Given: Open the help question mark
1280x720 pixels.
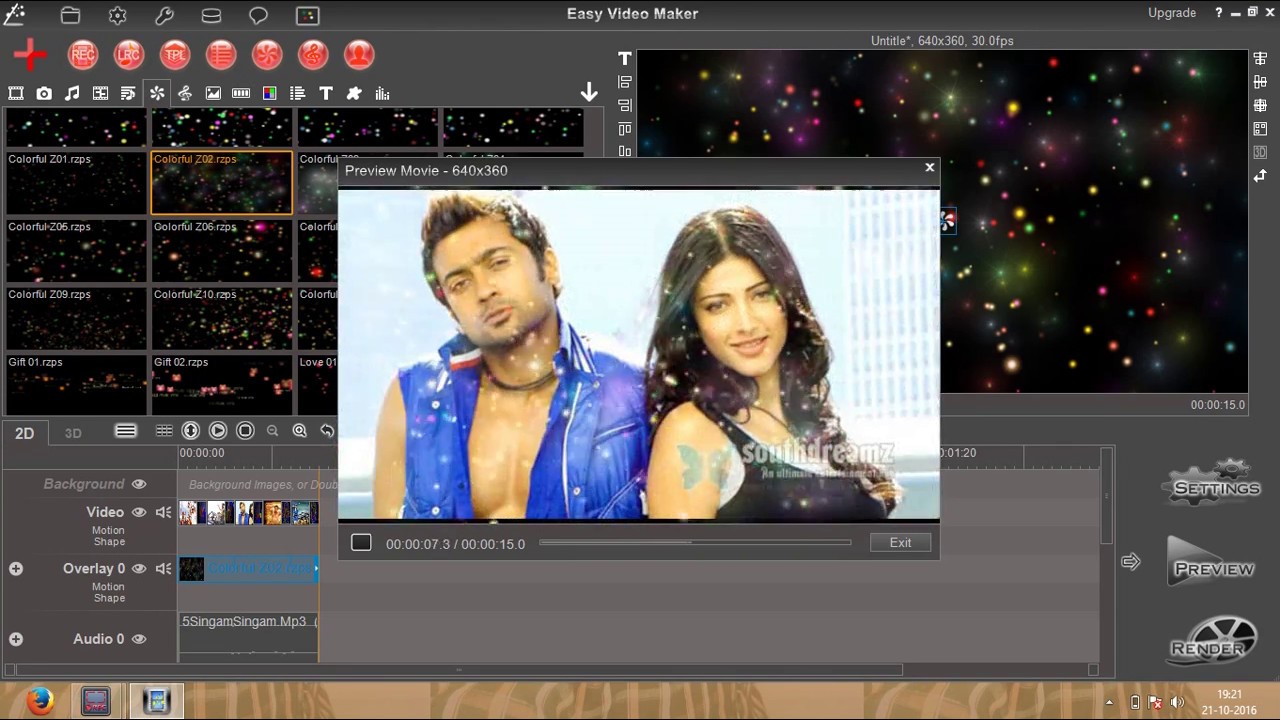Looking at the screenshot, I should (x=1219, y=13).
